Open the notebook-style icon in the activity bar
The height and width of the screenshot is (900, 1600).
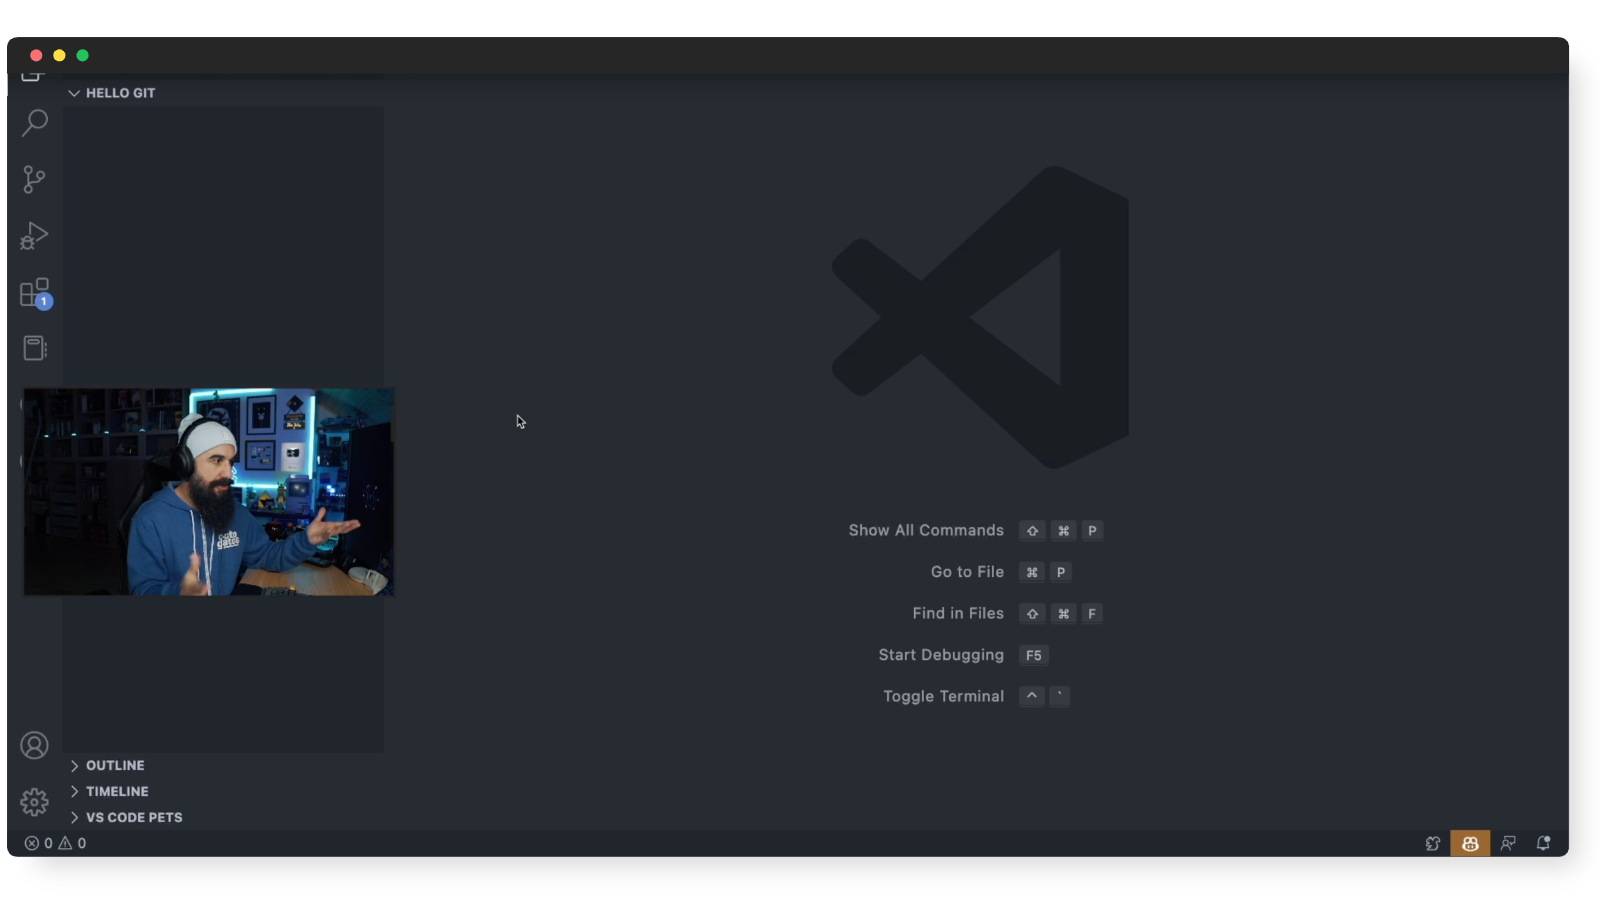pyautogui.click(x=35, y=348)
